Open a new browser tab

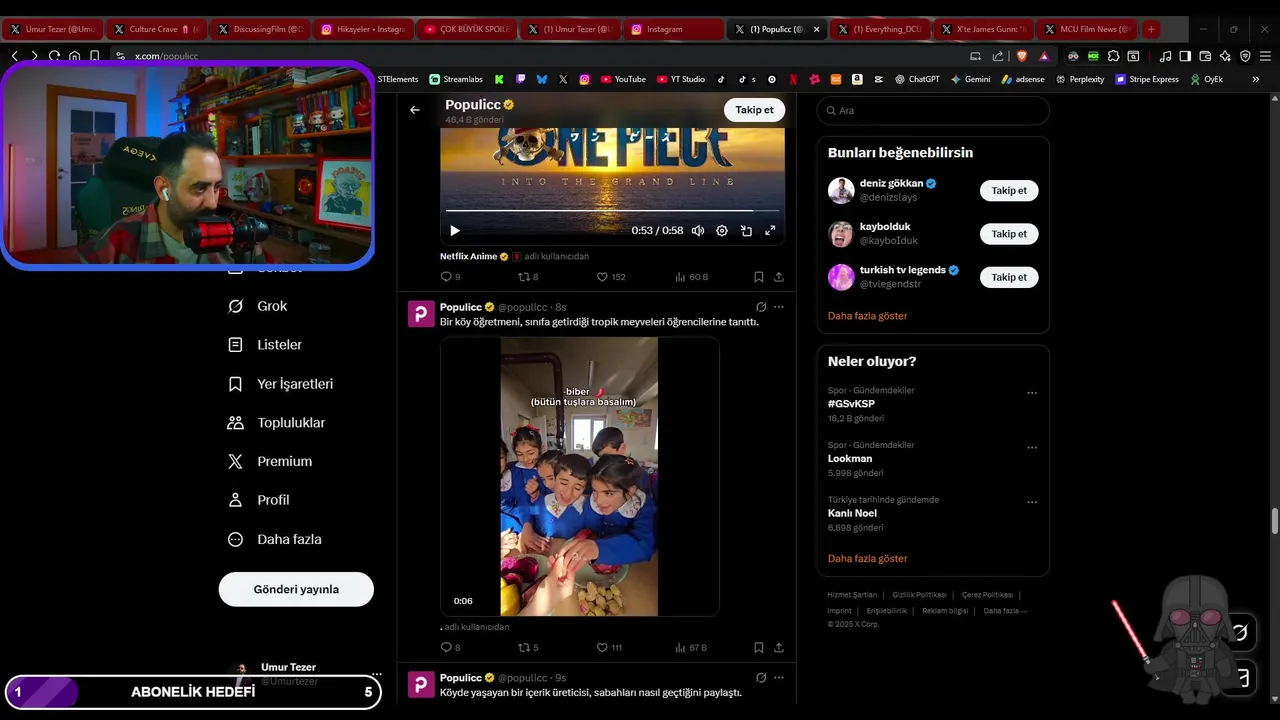[x=1151, y=29]
